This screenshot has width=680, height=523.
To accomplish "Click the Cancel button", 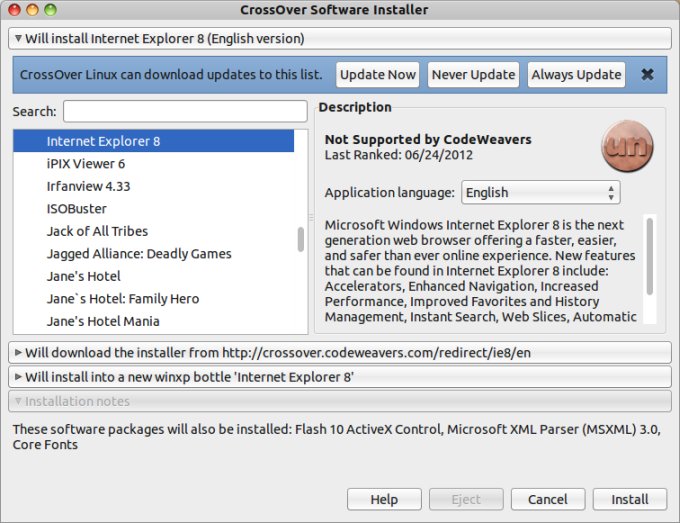I will [x=548, y=500].
